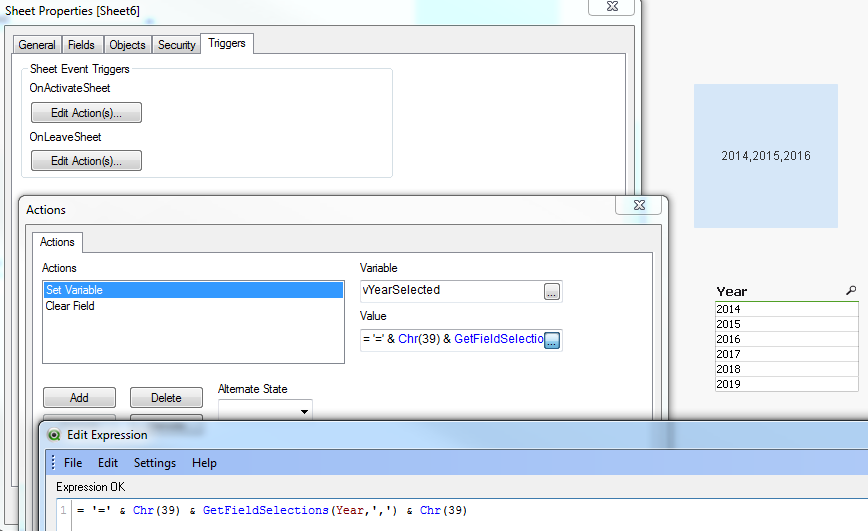The image size is (868, 531).
Task: Click the Delete action button
Action: tap(166, 398)
